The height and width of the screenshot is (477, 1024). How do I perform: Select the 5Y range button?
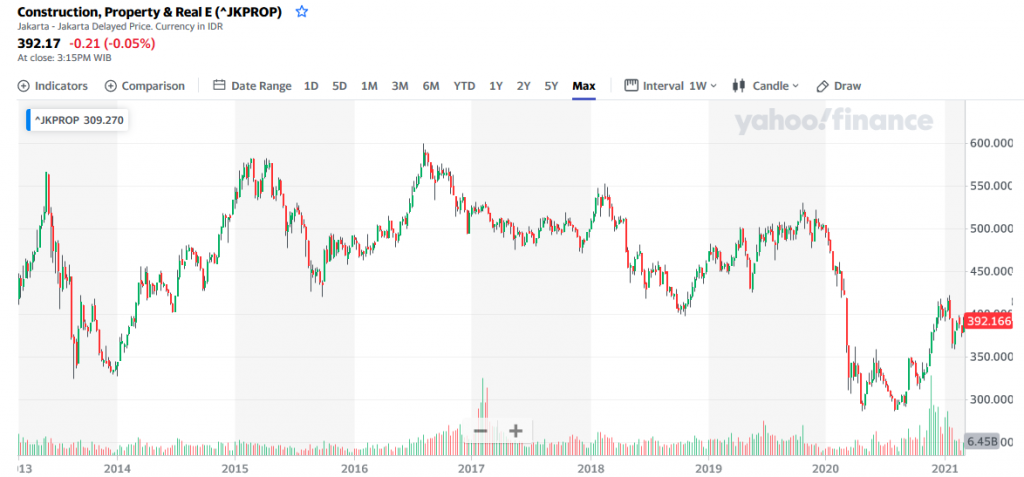coord(551,86)
